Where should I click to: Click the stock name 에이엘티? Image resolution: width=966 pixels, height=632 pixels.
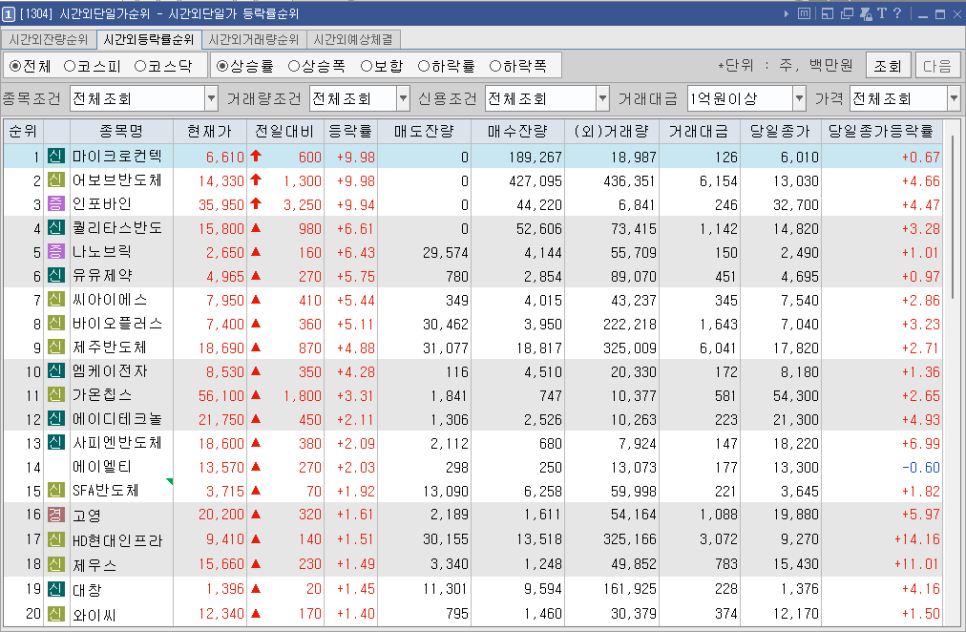tap(102, 467)
